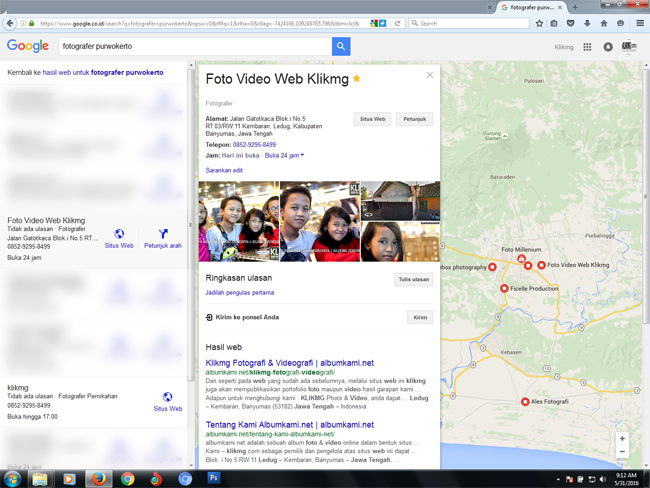Open the Google apps grid icon
The width and height of the screenshot is (650, 488).
click(587, 47)
